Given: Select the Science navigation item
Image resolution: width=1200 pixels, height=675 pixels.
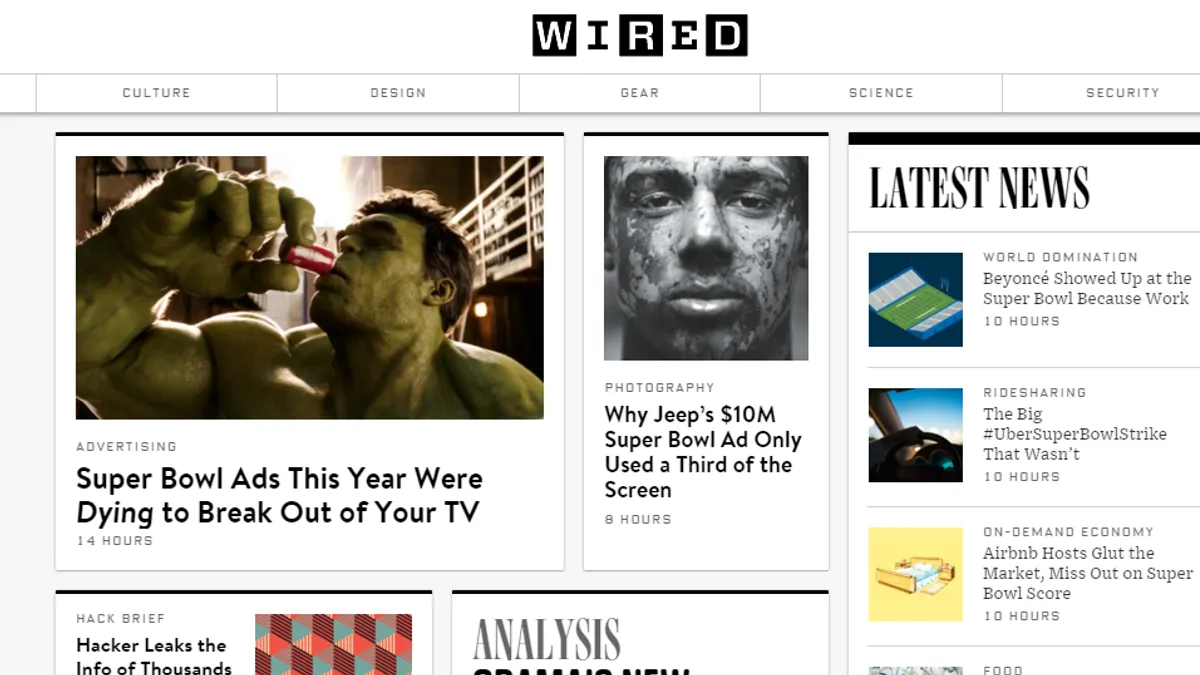Looking at the screenshot, I should (881, 93).
